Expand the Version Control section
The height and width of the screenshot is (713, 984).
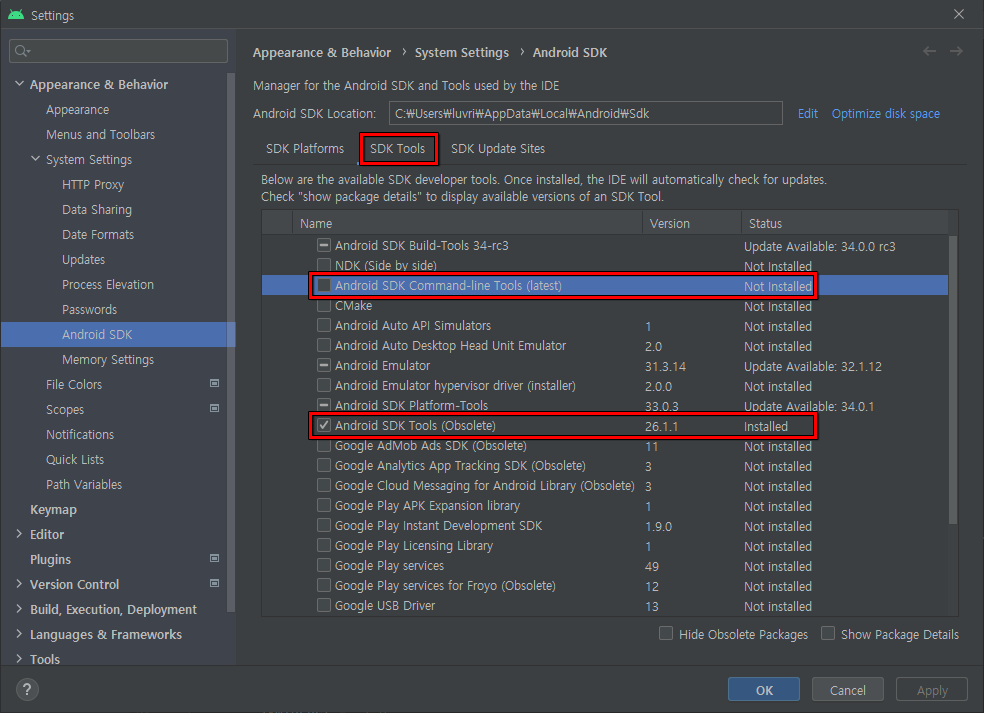[x=19, y=584]
